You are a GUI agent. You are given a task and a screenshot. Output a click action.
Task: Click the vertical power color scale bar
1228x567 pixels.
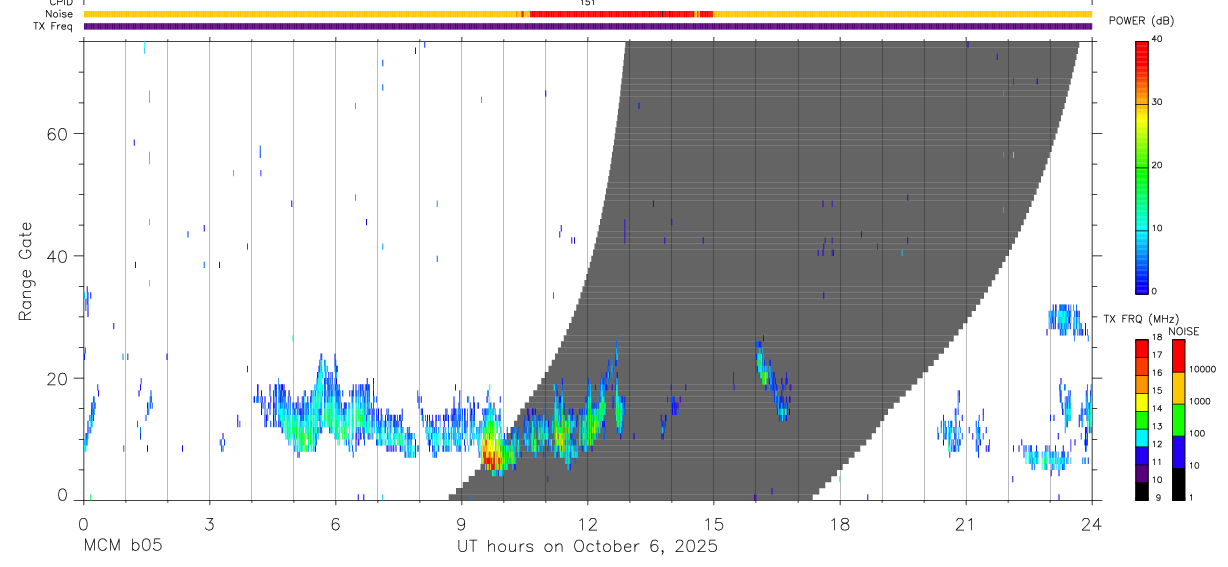pyautogui.click(x=1142, y=166)
